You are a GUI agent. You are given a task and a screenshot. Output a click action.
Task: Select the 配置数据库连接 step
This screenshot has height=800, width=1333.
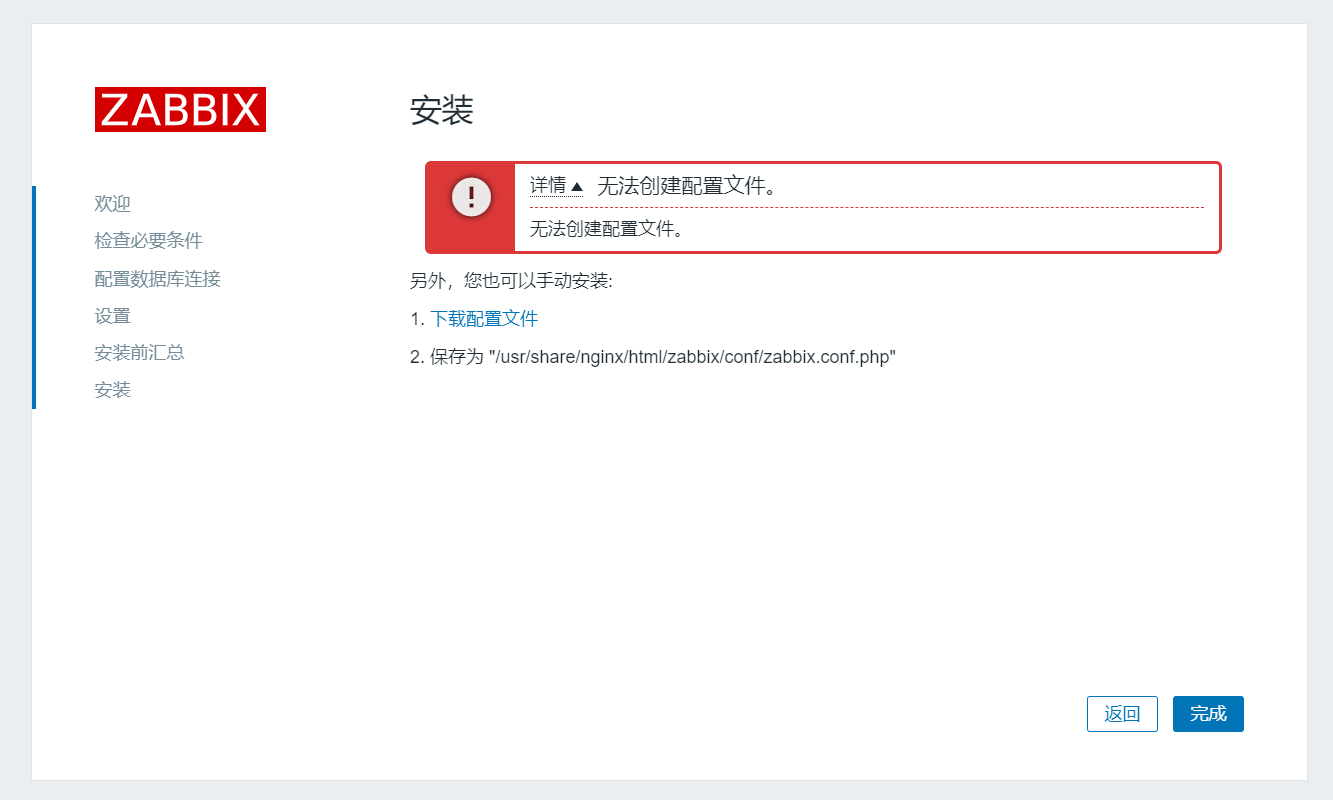[x=158, y=279]
